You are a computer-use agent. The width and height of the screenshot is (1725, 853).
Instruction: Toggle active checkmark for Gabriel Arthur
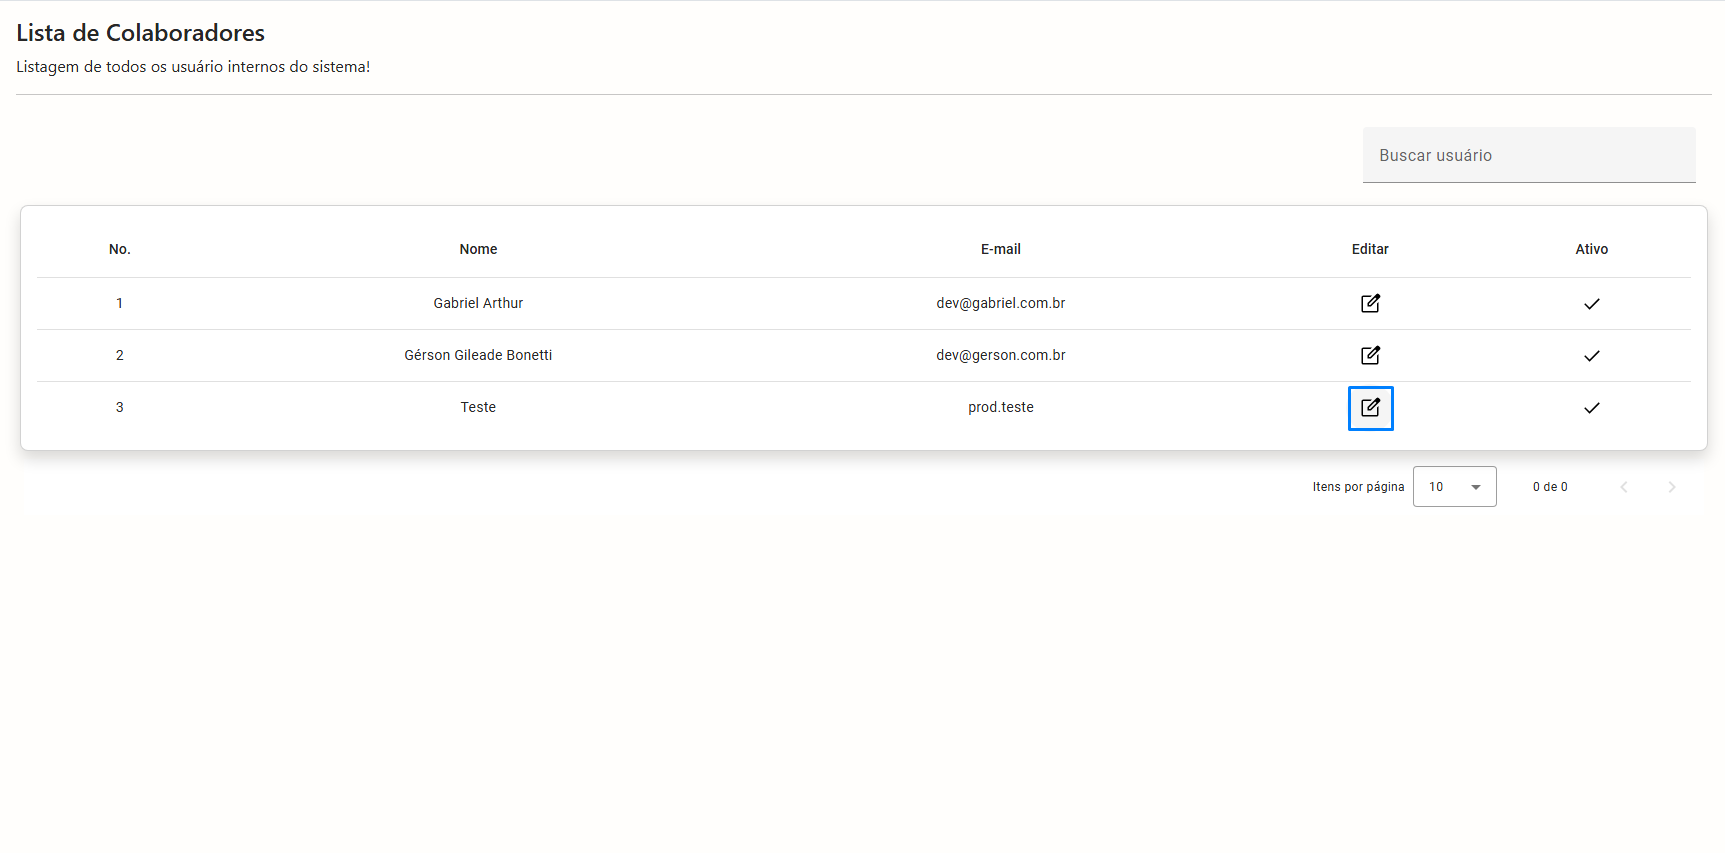[x=1591, y=304]
